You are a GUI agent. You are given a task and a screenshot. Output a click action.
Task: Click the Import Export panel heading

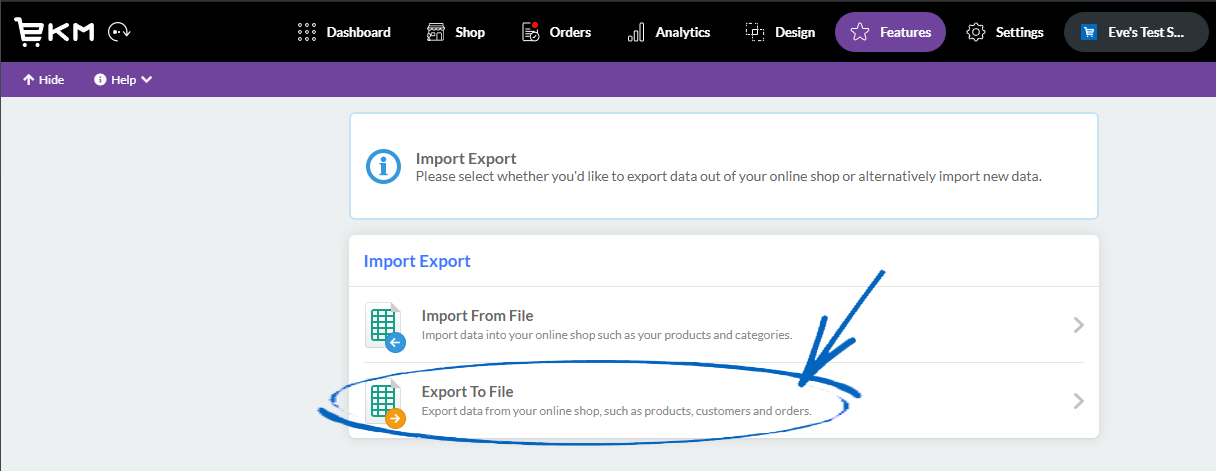pyautogui.click(x=417, y=261)
